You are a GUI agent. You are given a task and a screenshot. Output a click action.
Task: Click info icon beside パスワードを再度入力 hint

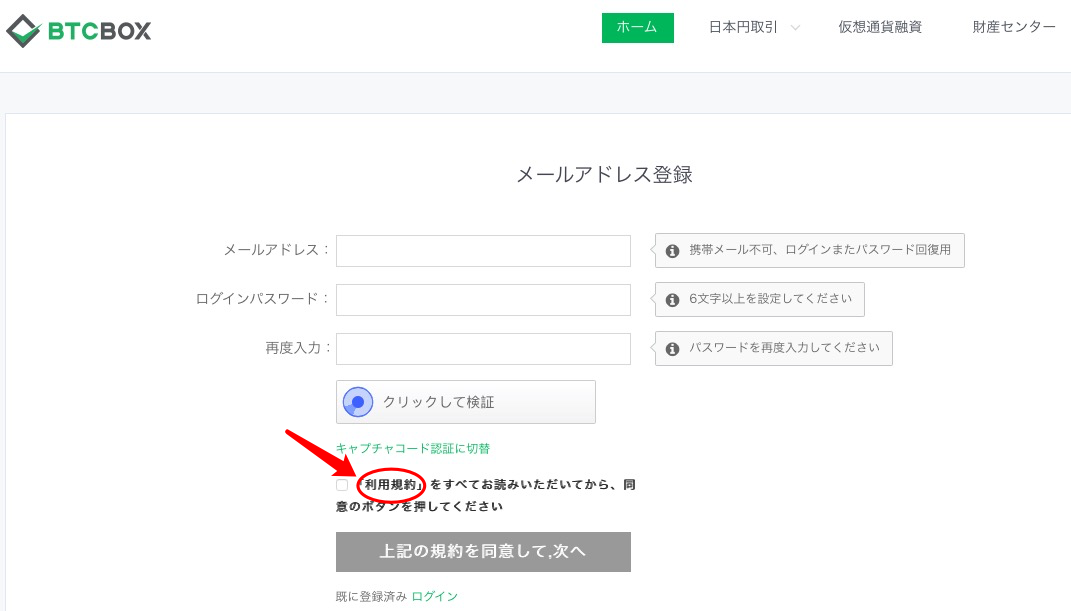click(672, 349)
